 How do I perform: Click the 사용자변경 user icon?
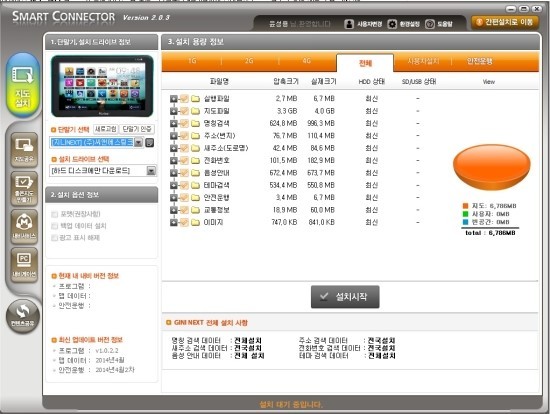349,24
